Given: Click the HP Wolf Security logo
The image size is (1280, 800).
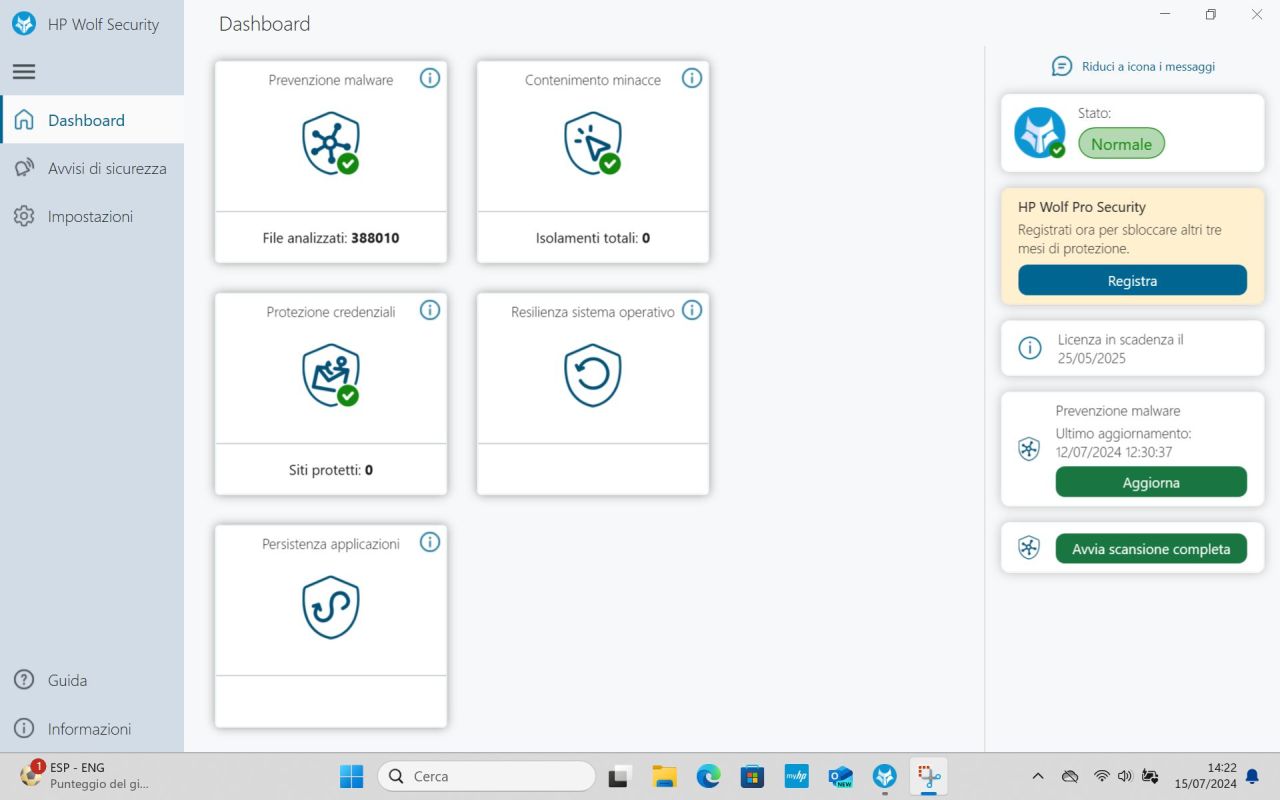Looking at the screenshot, I should pos(24,24).
